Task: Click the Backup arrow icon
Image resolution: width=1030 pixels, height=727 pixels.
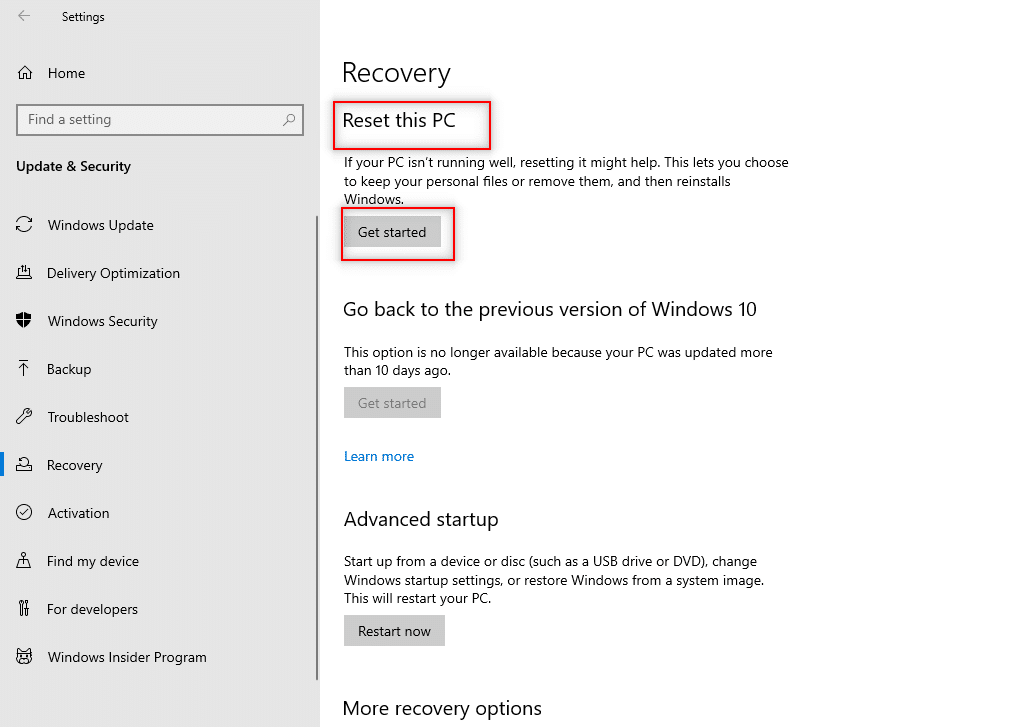Action: point(24,368)
